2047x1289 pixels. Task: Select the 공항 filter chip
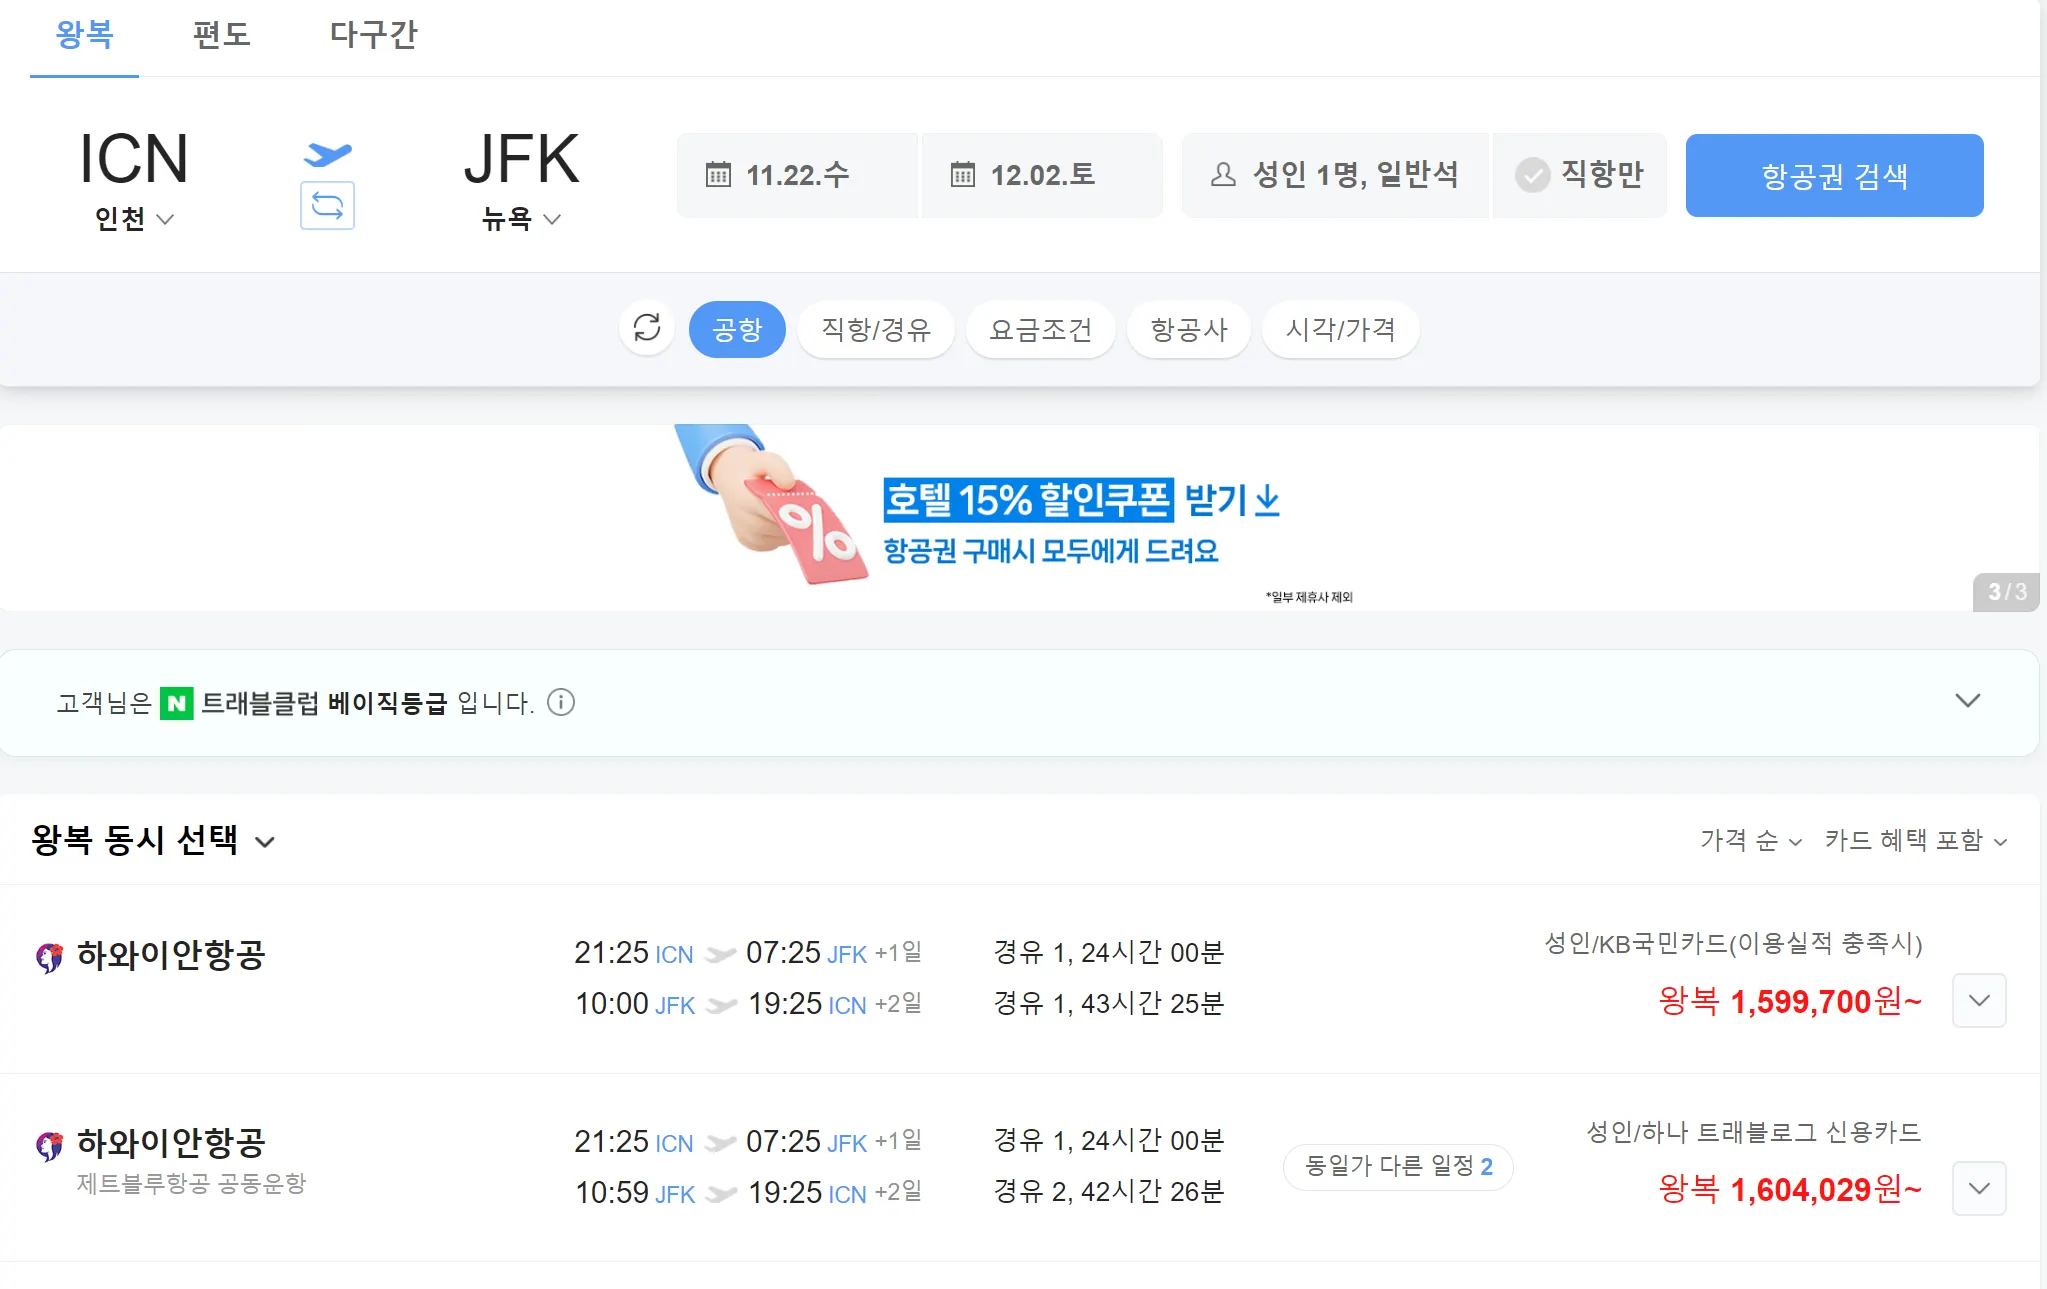coord(737,329)
